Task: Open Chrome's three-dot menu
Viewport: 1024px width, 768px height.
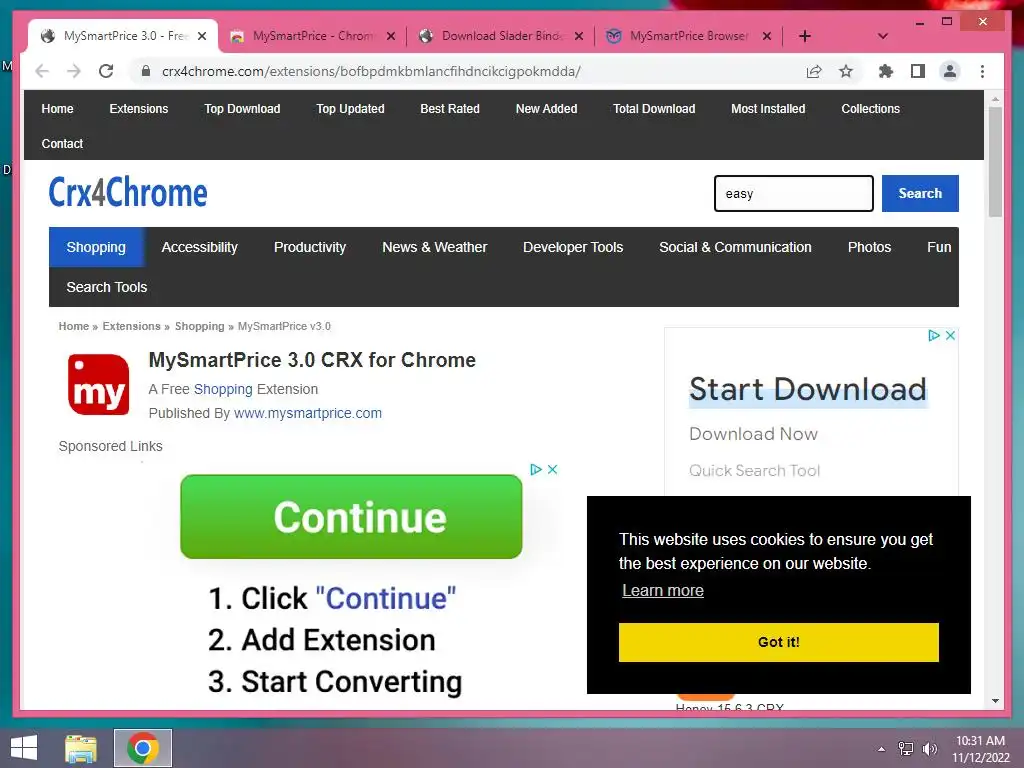Action: 982,71
